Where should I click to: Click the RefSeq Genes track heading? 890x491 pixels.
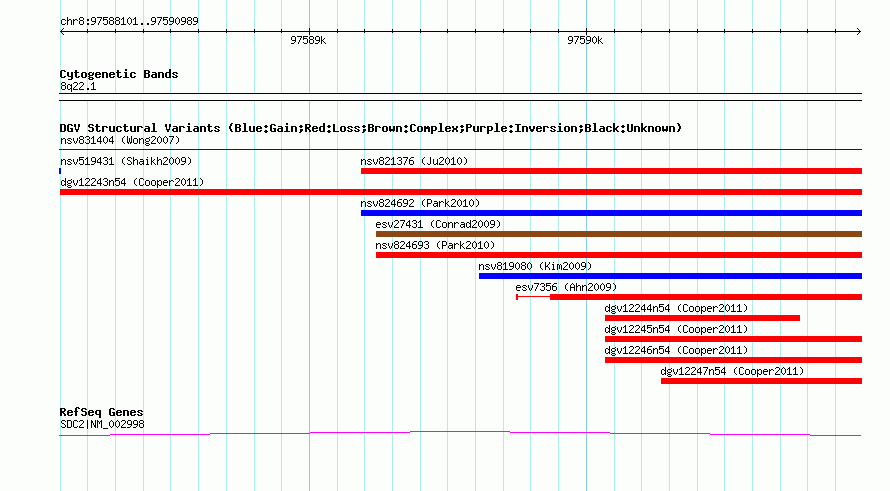tap(101, 412)
